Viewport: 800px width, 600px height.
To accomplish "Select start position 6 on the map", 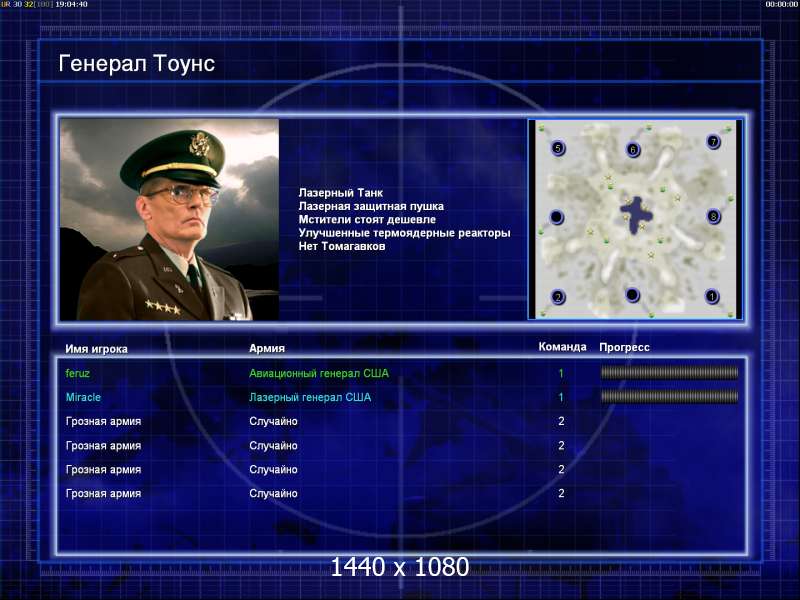I will [633, 150].
